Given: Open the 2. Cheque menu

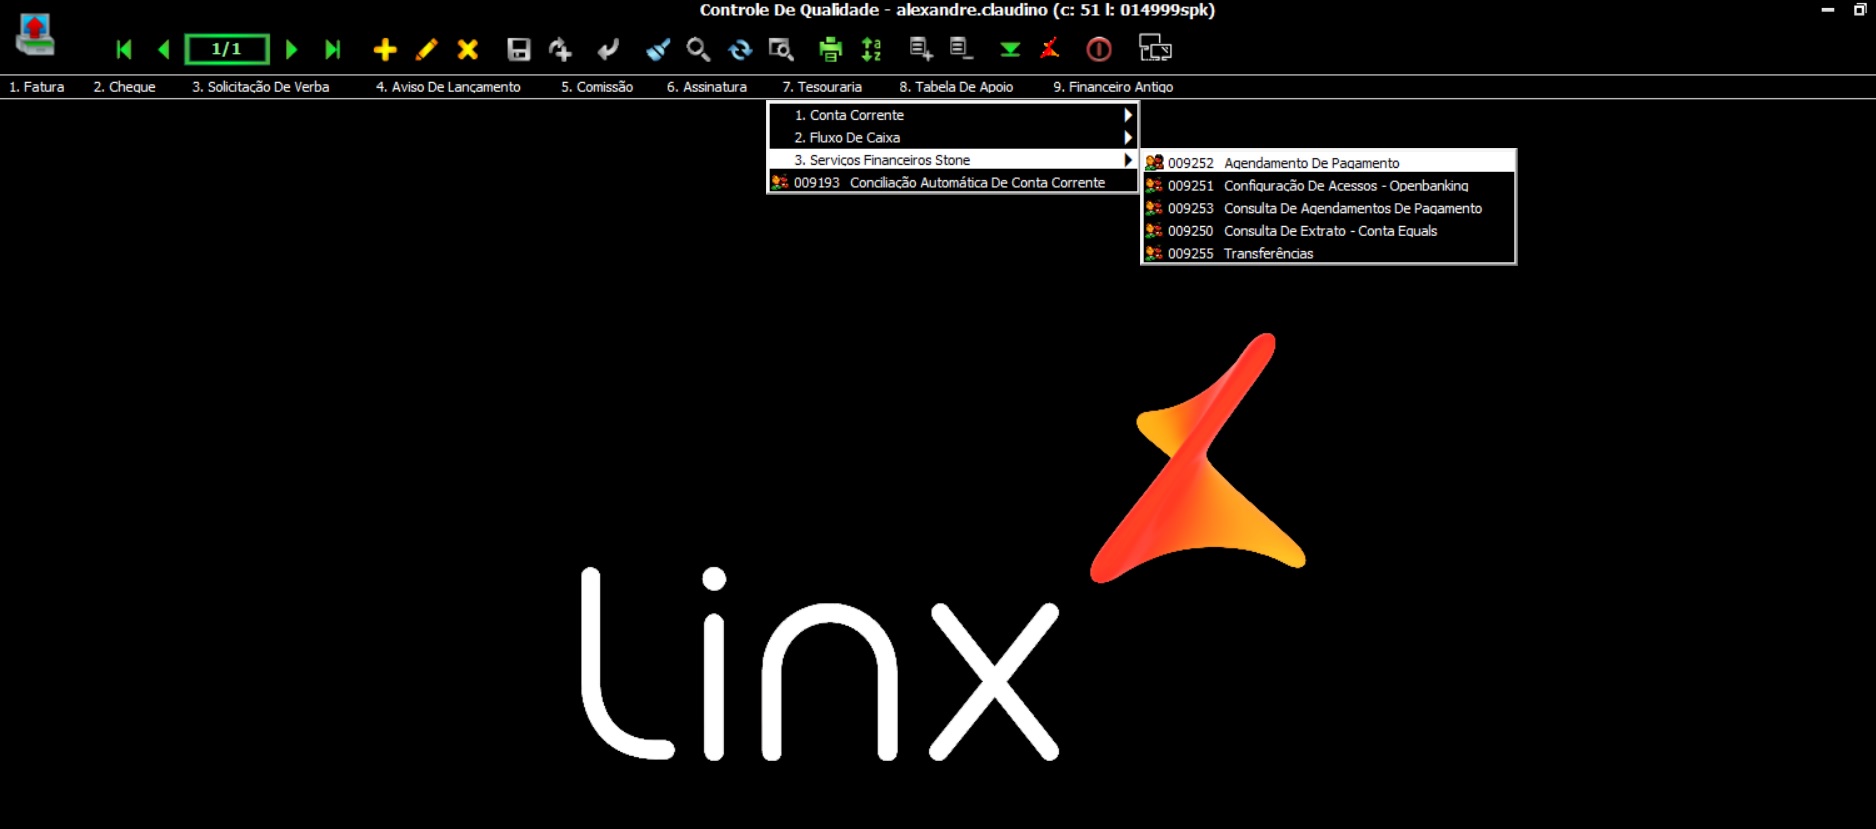Looking at the screenshot, I should (124, 87).
